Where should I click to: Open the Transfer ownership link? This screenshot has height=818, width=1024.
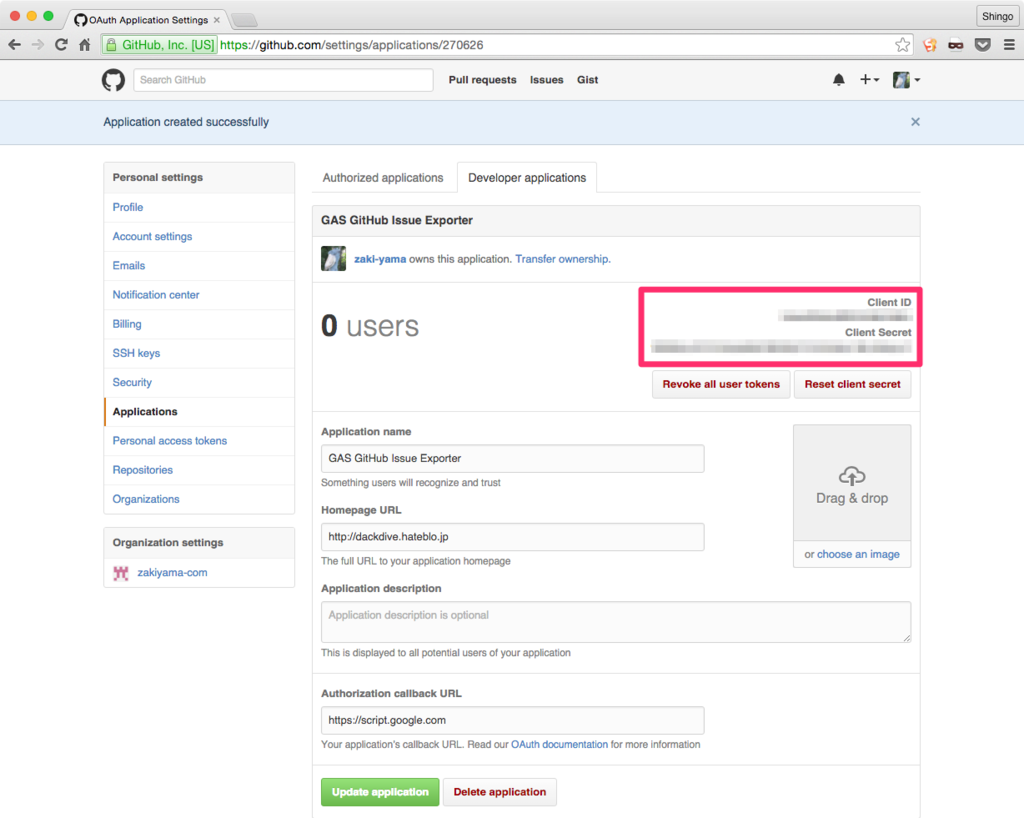tap(560, 258)
